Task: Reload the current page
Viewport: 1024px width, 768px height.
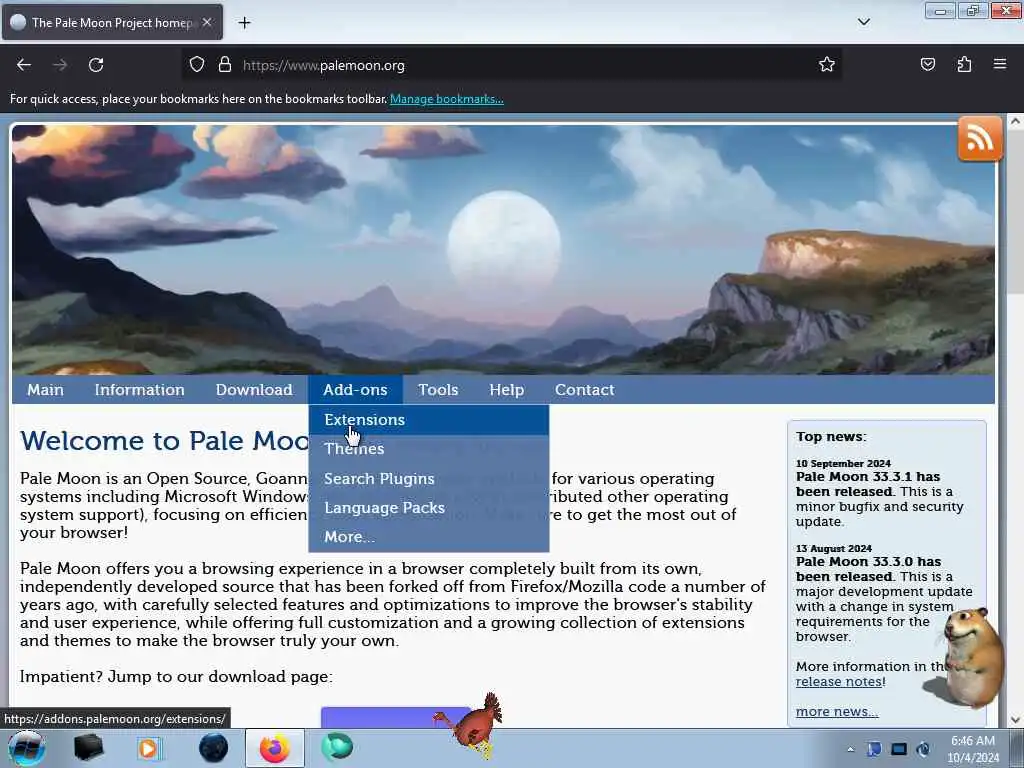Action: (96, 65)
